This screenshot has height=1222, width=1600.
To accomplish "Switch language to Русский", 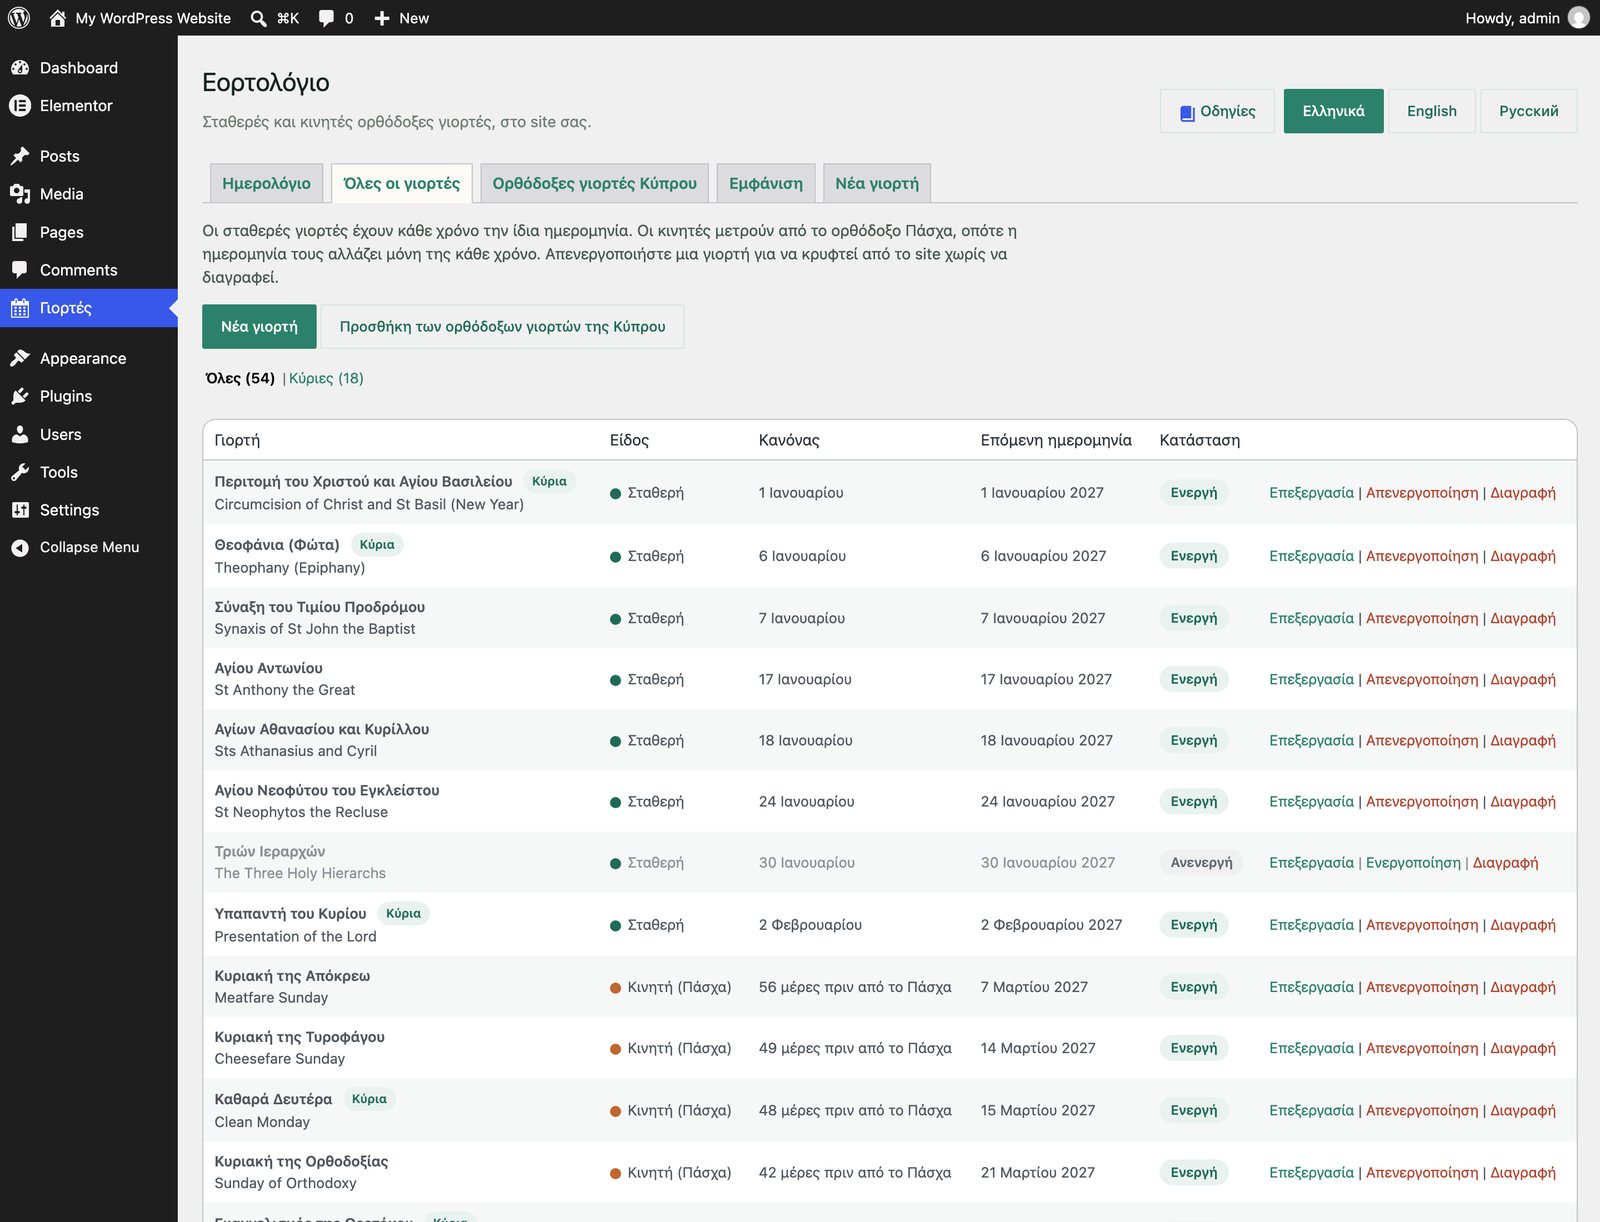I will (1528, 111).
